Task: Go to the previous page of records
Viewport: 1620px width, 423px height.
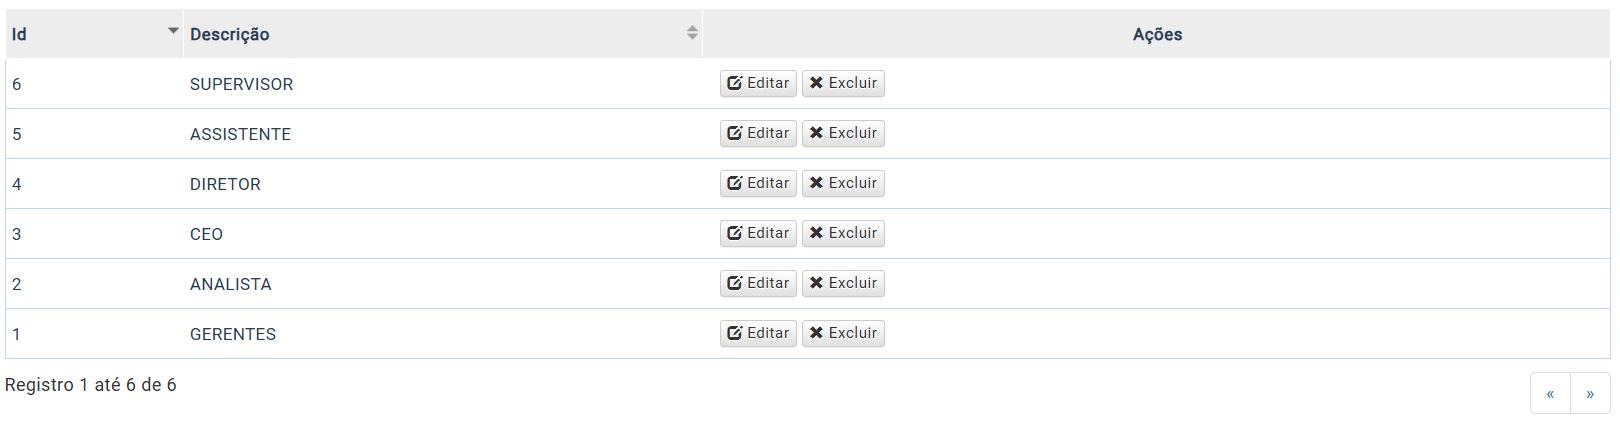Action: (x=1550, y=393)
